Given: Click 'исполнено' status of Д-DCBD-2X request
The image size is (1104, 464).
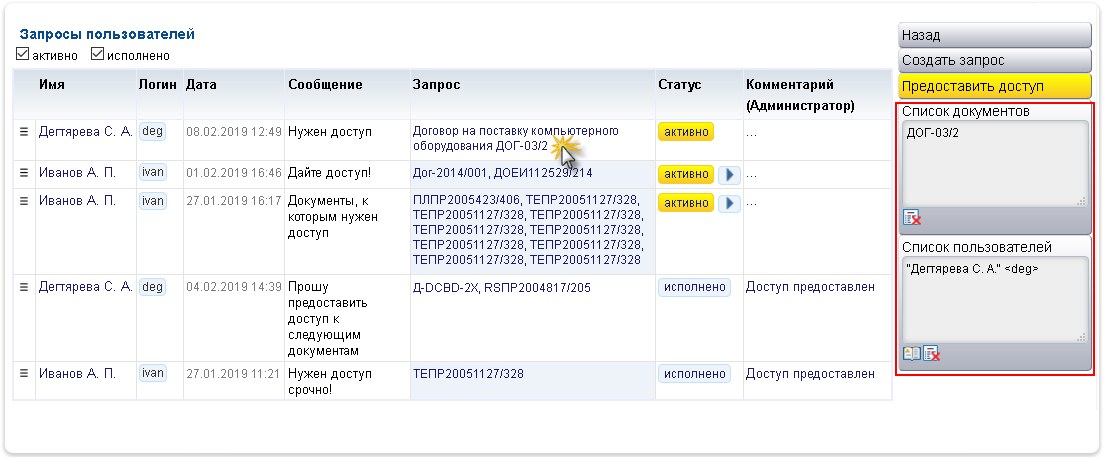Looking at the screenshot, I should [x=694, y=287].
